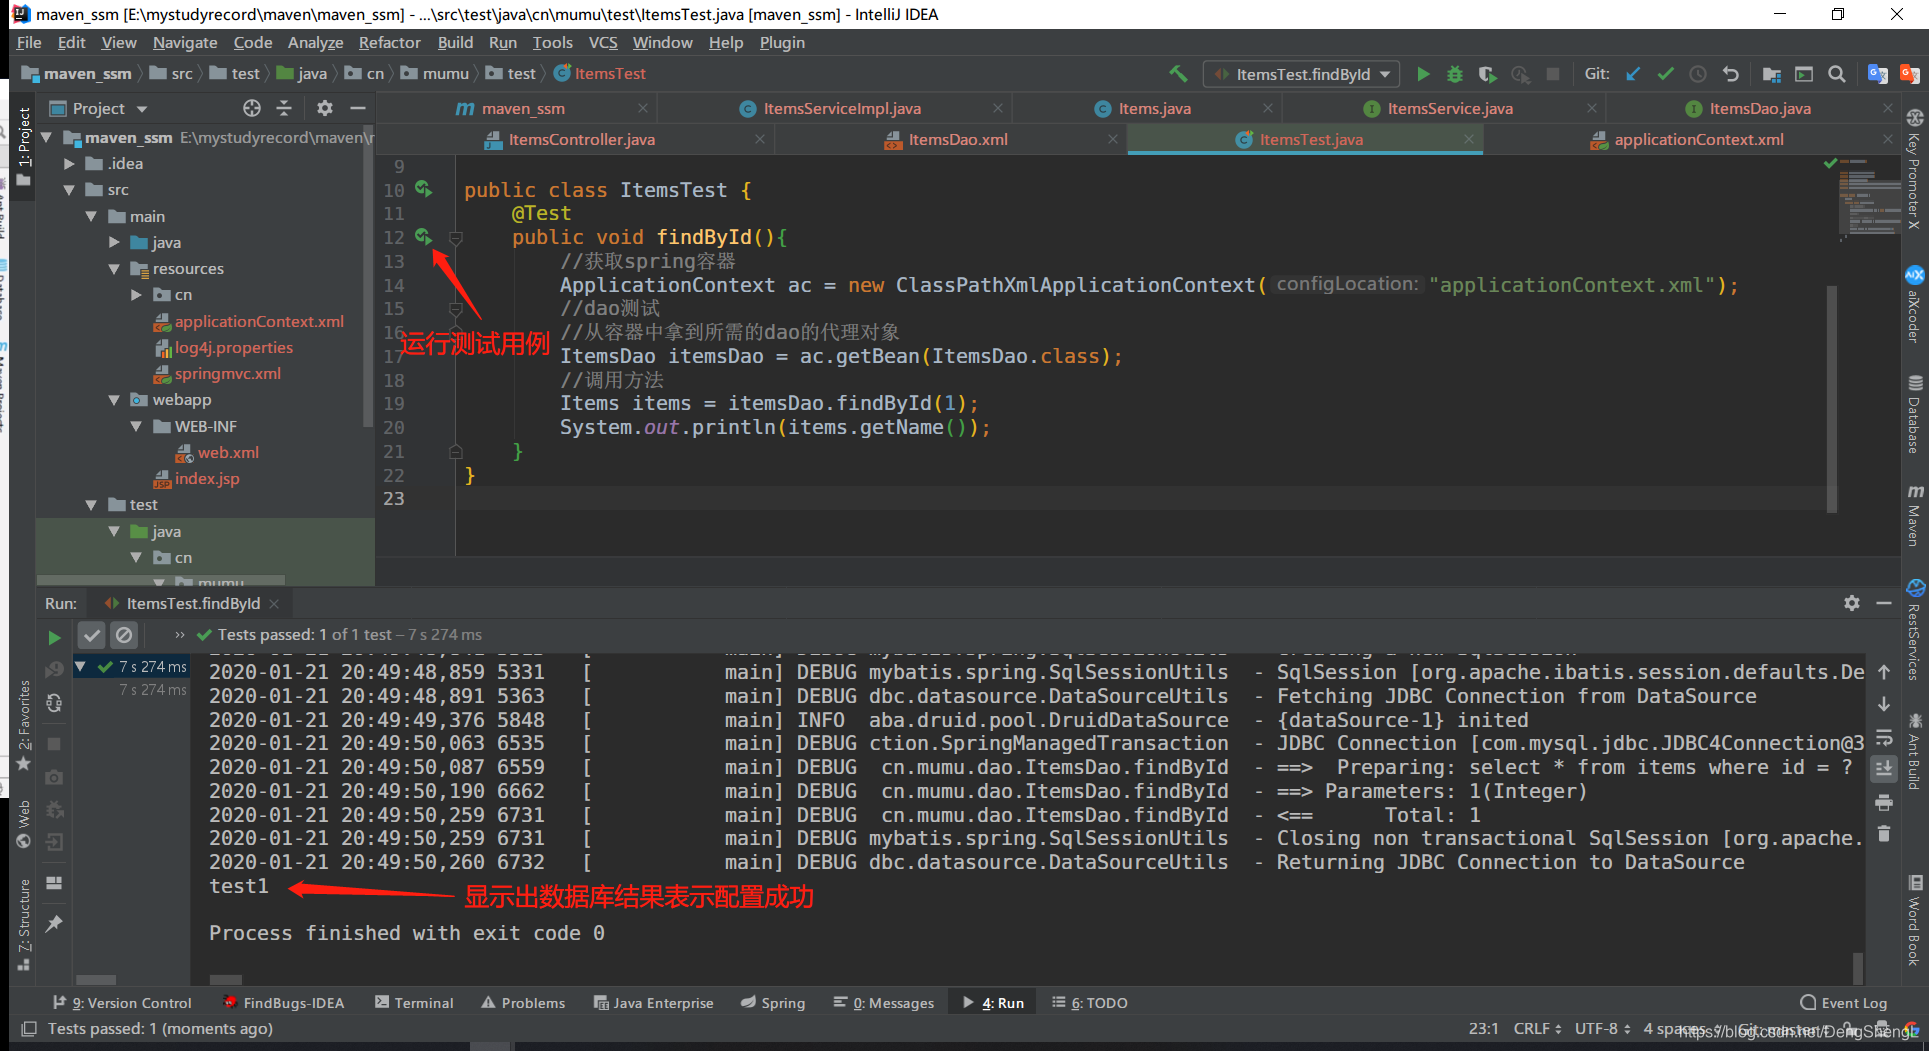Toggle Structure tool window on left edge
Screen dimensions: 1929x1051
(24, 925)
